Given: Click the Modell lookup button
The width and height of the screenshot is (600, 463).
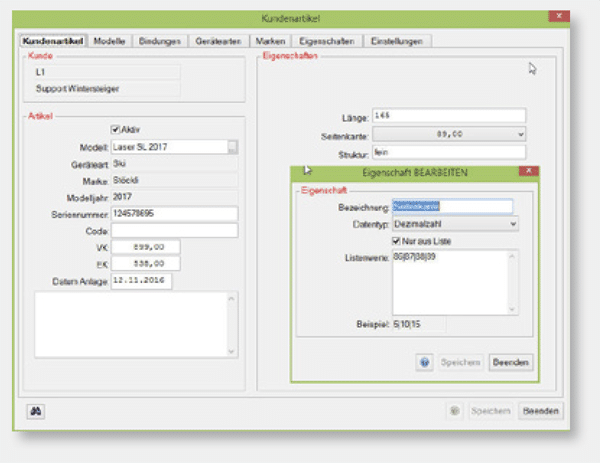Looking at the screenshot, I should 232,147.
